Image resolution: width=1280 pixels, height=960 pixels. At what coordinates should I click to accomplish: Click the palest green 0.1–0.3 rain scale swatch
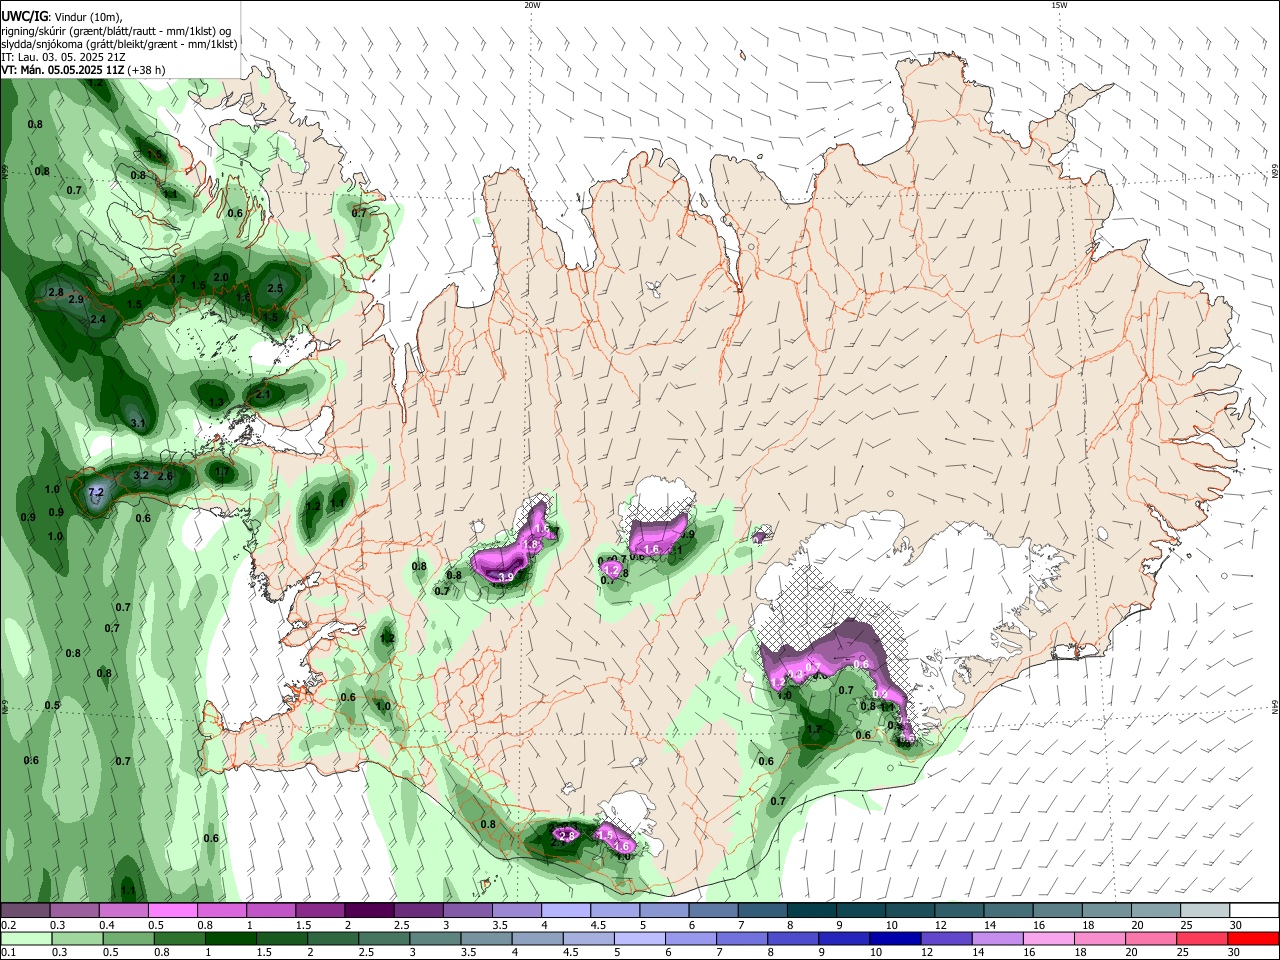pyautogui.click(x=25, y=938)
